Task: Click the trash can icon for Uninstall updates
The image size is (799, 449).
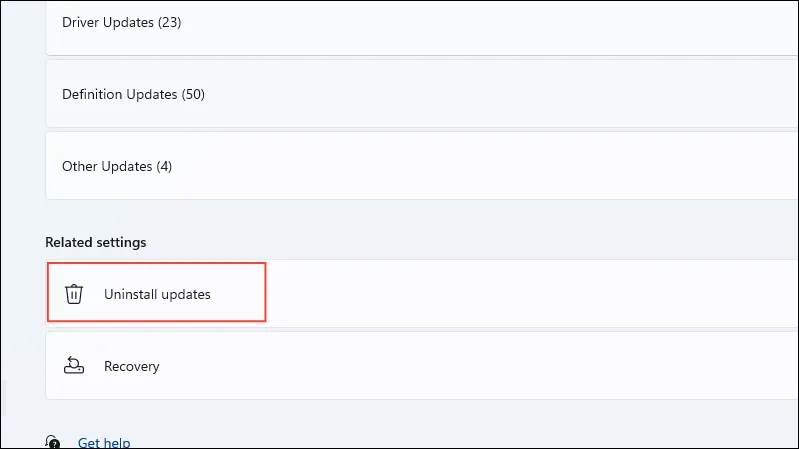Action: click(74, 294)
